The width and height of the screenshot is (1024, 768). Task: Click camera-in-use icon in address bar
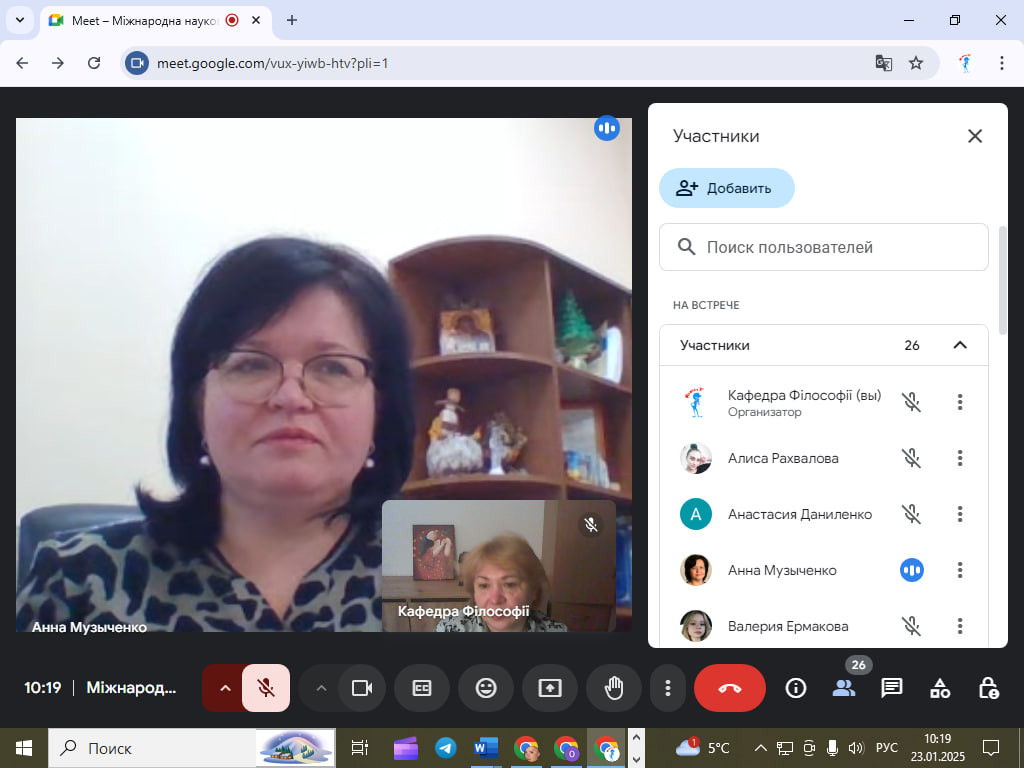pos(136,63)
